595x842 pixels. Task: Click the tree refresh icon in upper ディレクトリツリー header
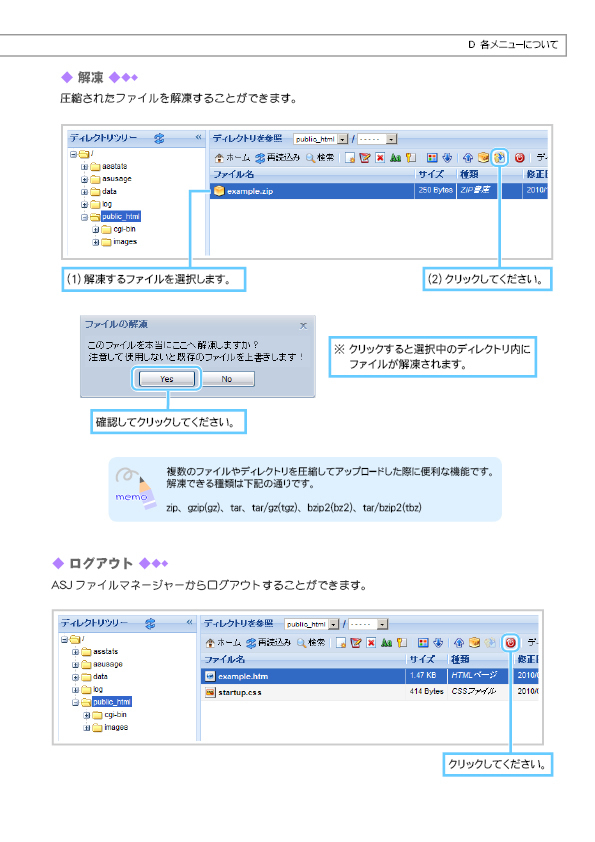tap(159, 139)
